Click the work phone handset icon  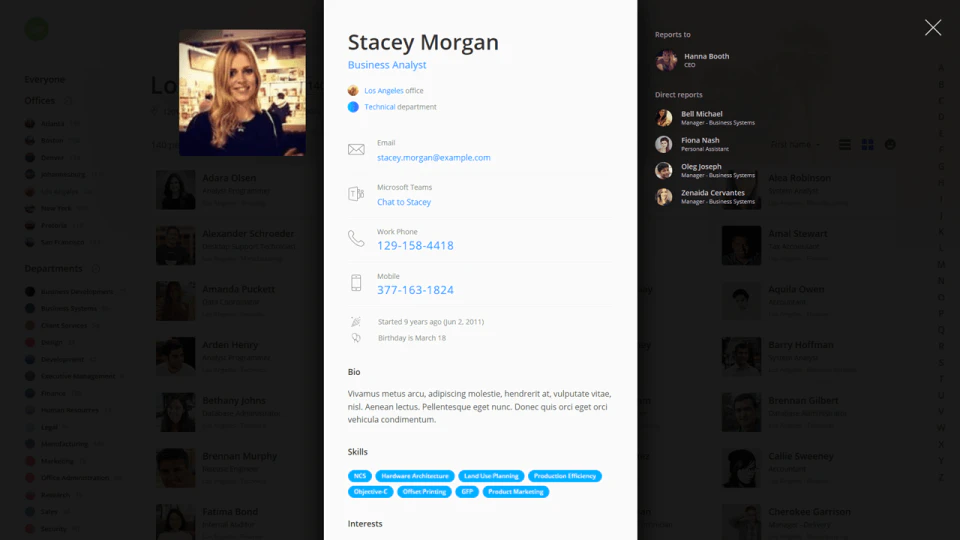coord(356,238)
